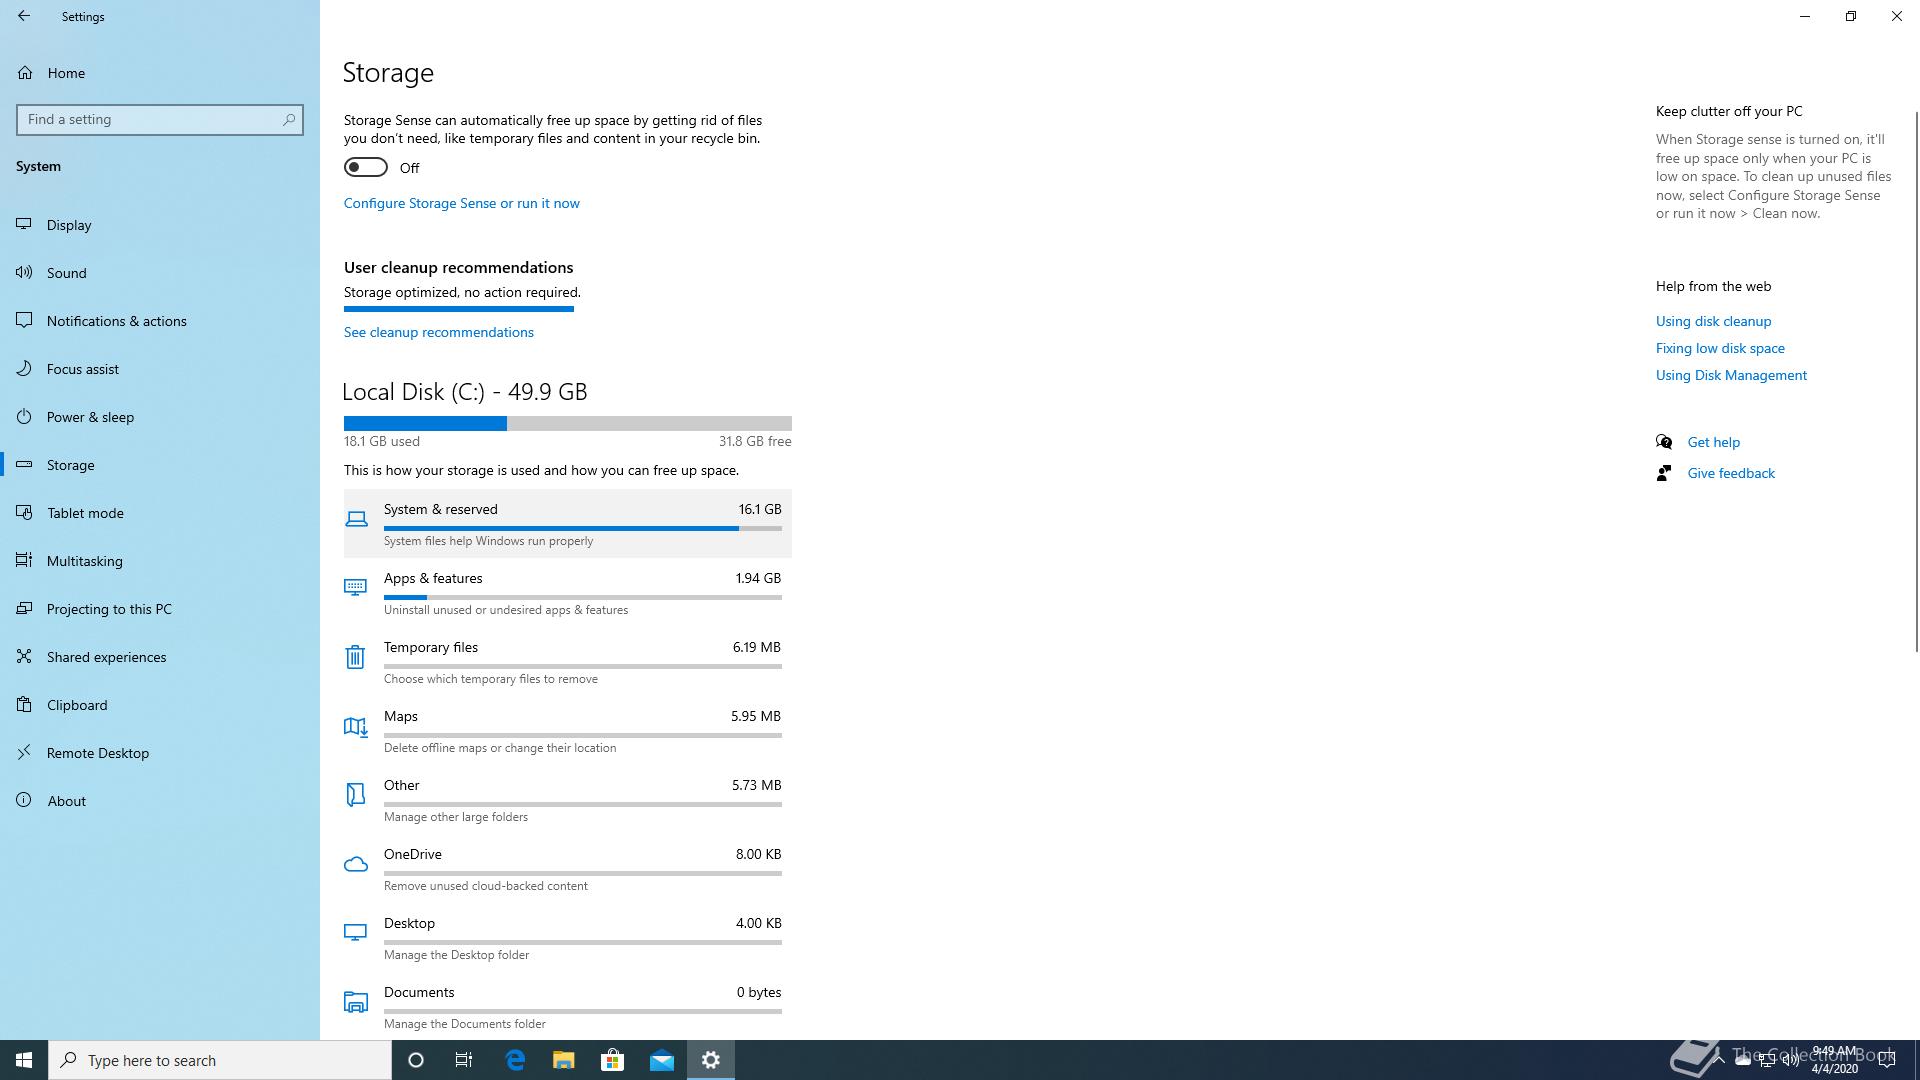Image resolution: width=1920 pixels, height=1080 pixels.
Task: Go back using the Settings back arrow
Action: click(x=23, y=16)
